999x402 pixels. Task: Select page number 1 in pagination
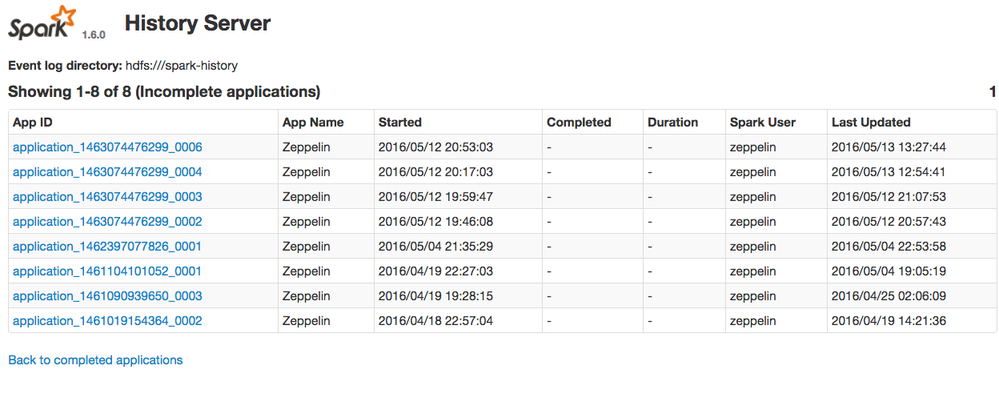(x=992, y=92)
